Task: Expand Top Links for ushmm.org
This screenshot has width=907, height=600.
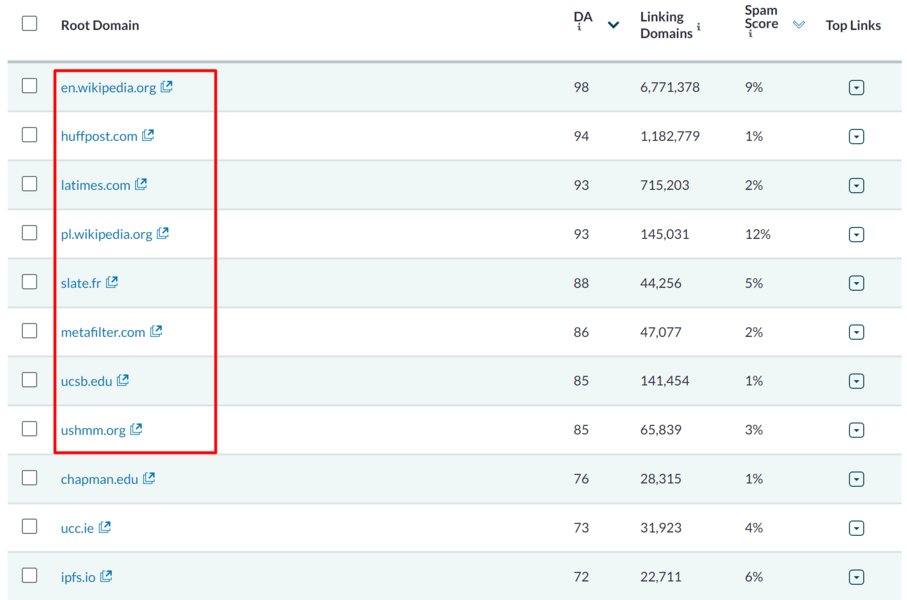Action: click(x=857, y=430)
